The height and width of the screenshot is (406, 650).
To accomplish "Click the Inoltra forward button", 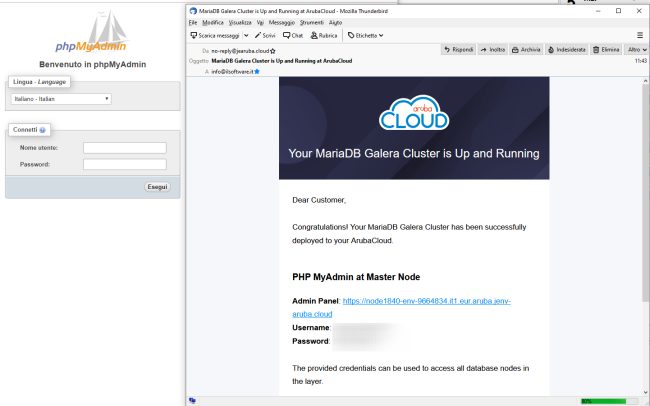I will (x=493, y=50).
